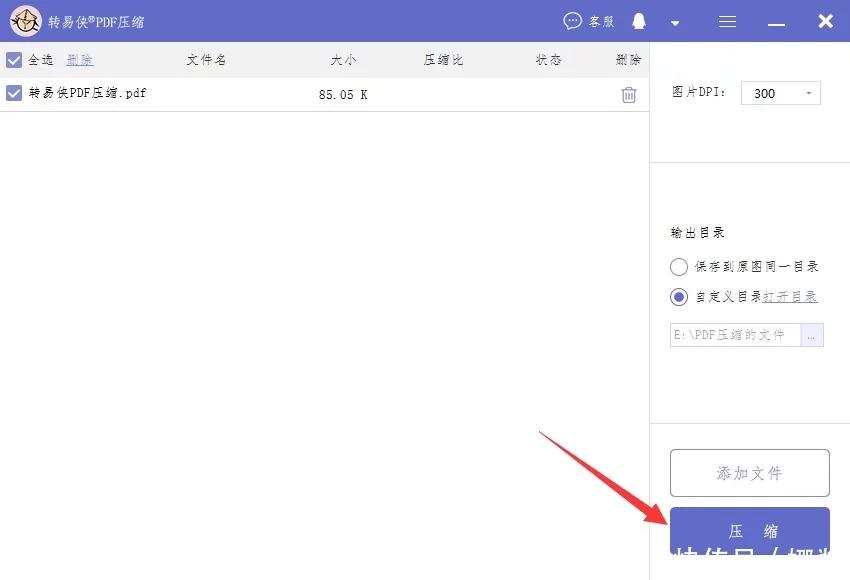Select the 自定义目录 radio option

point(678,297)
